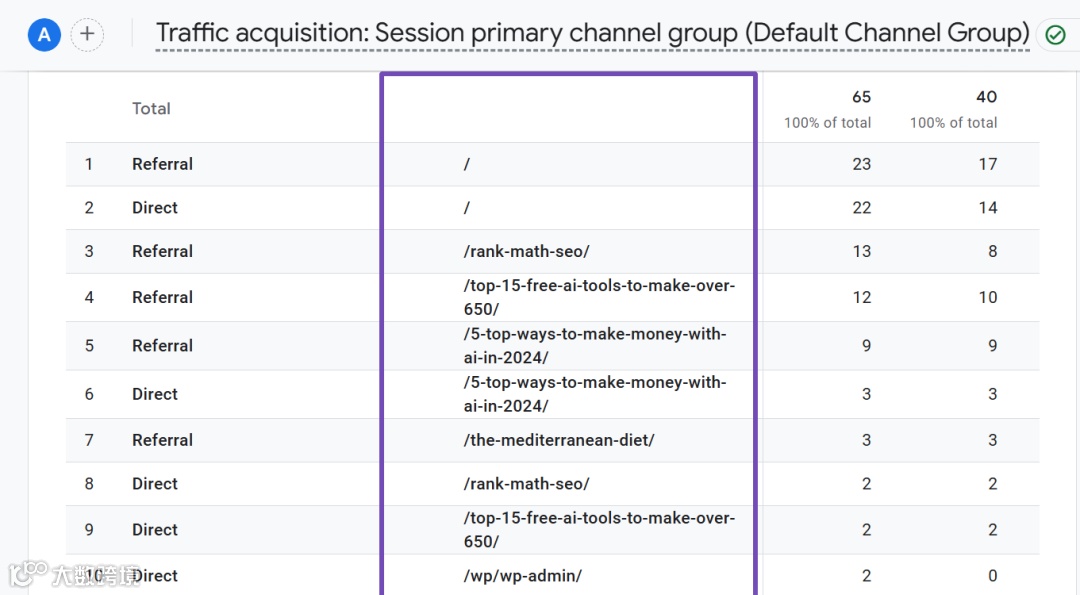Click Referral /5-top-ways-to-make-money page in row 5
The width and height of the screenshot is (1080, 595).
click(x=594, y=345)
